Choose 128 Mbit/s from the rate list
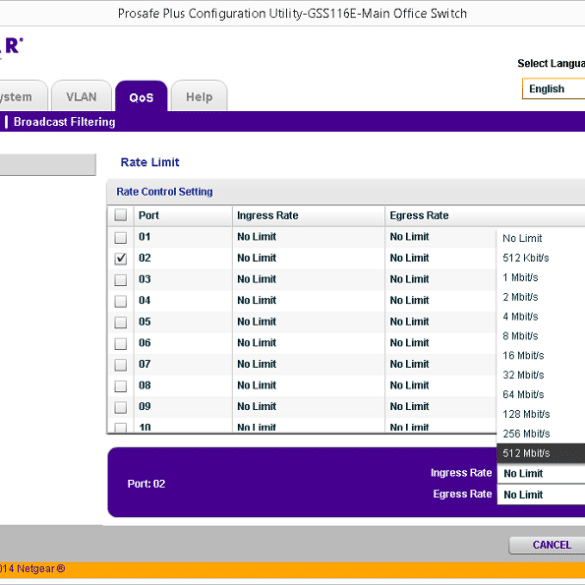The width and height of the screenshot is (585, 585). click(x=541, y=414)
